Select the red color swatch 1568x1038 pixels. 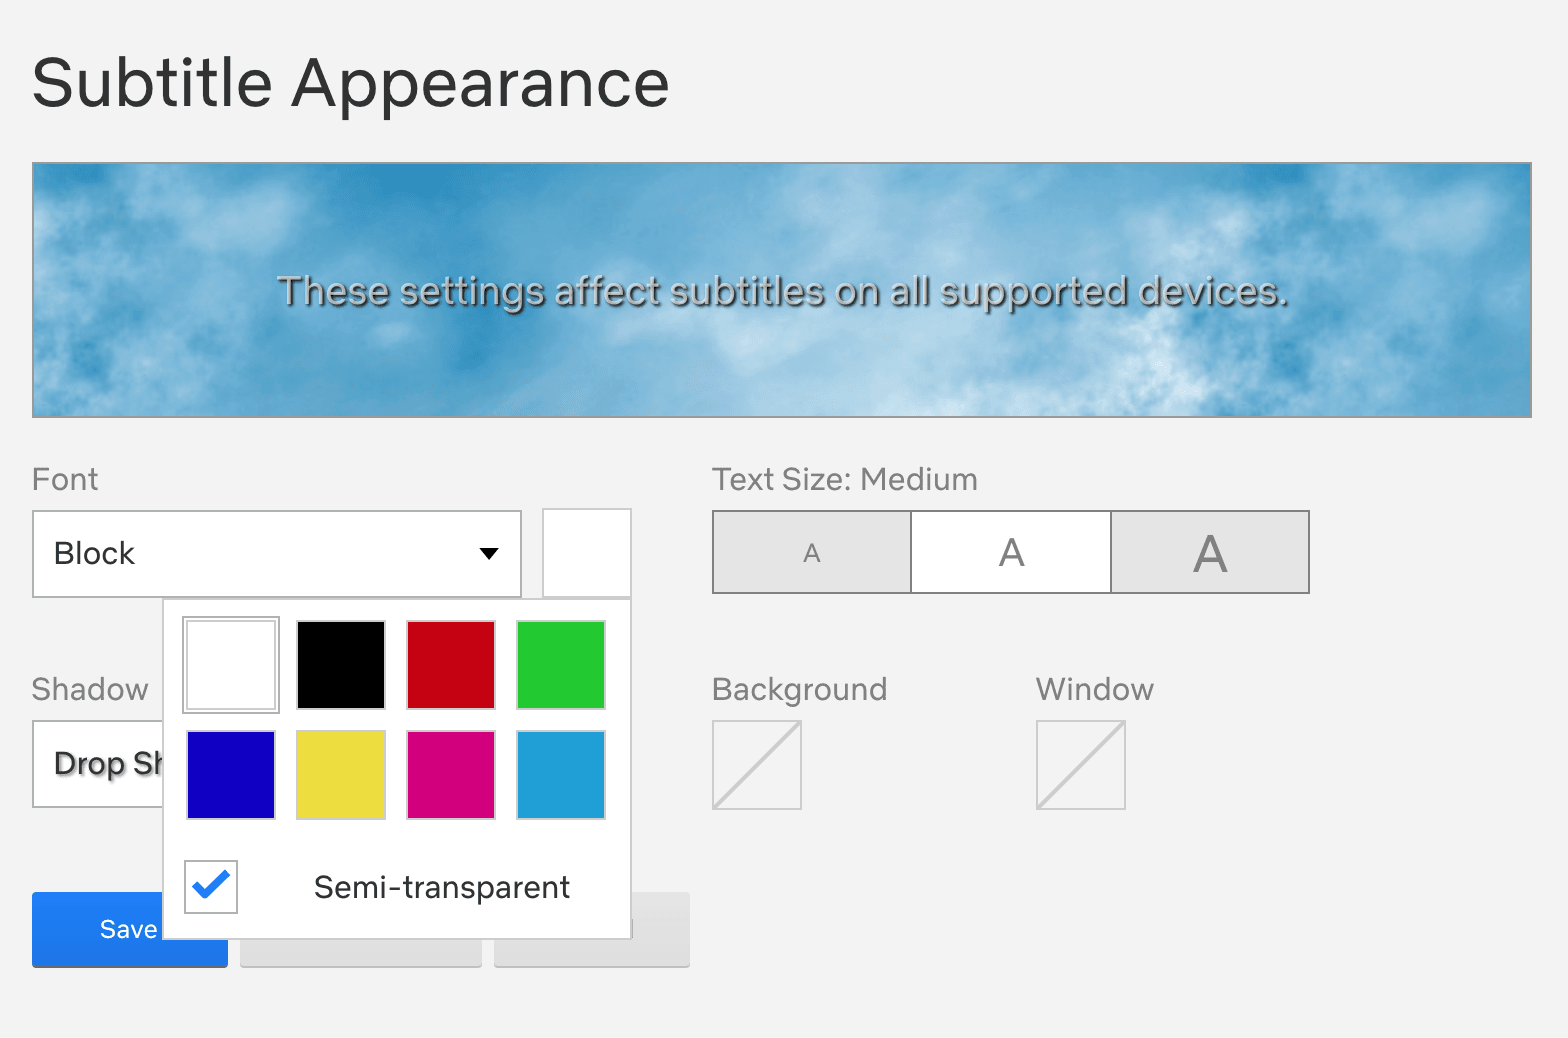[451, 665]
